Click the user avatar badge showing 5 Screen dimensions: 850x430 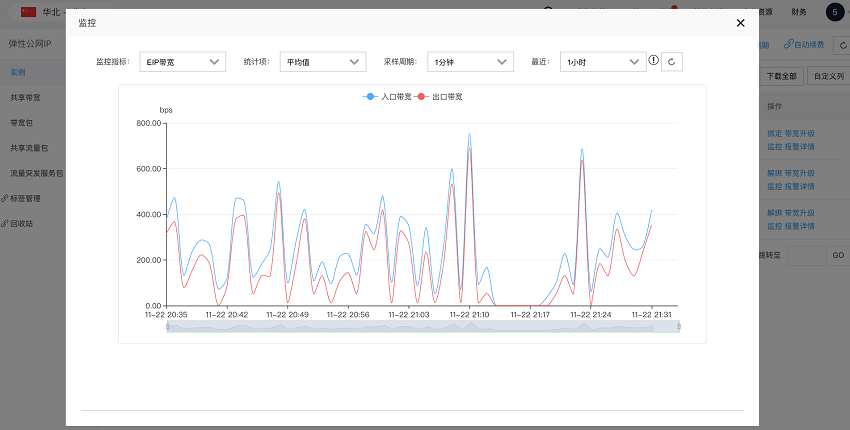pos(835,12)
